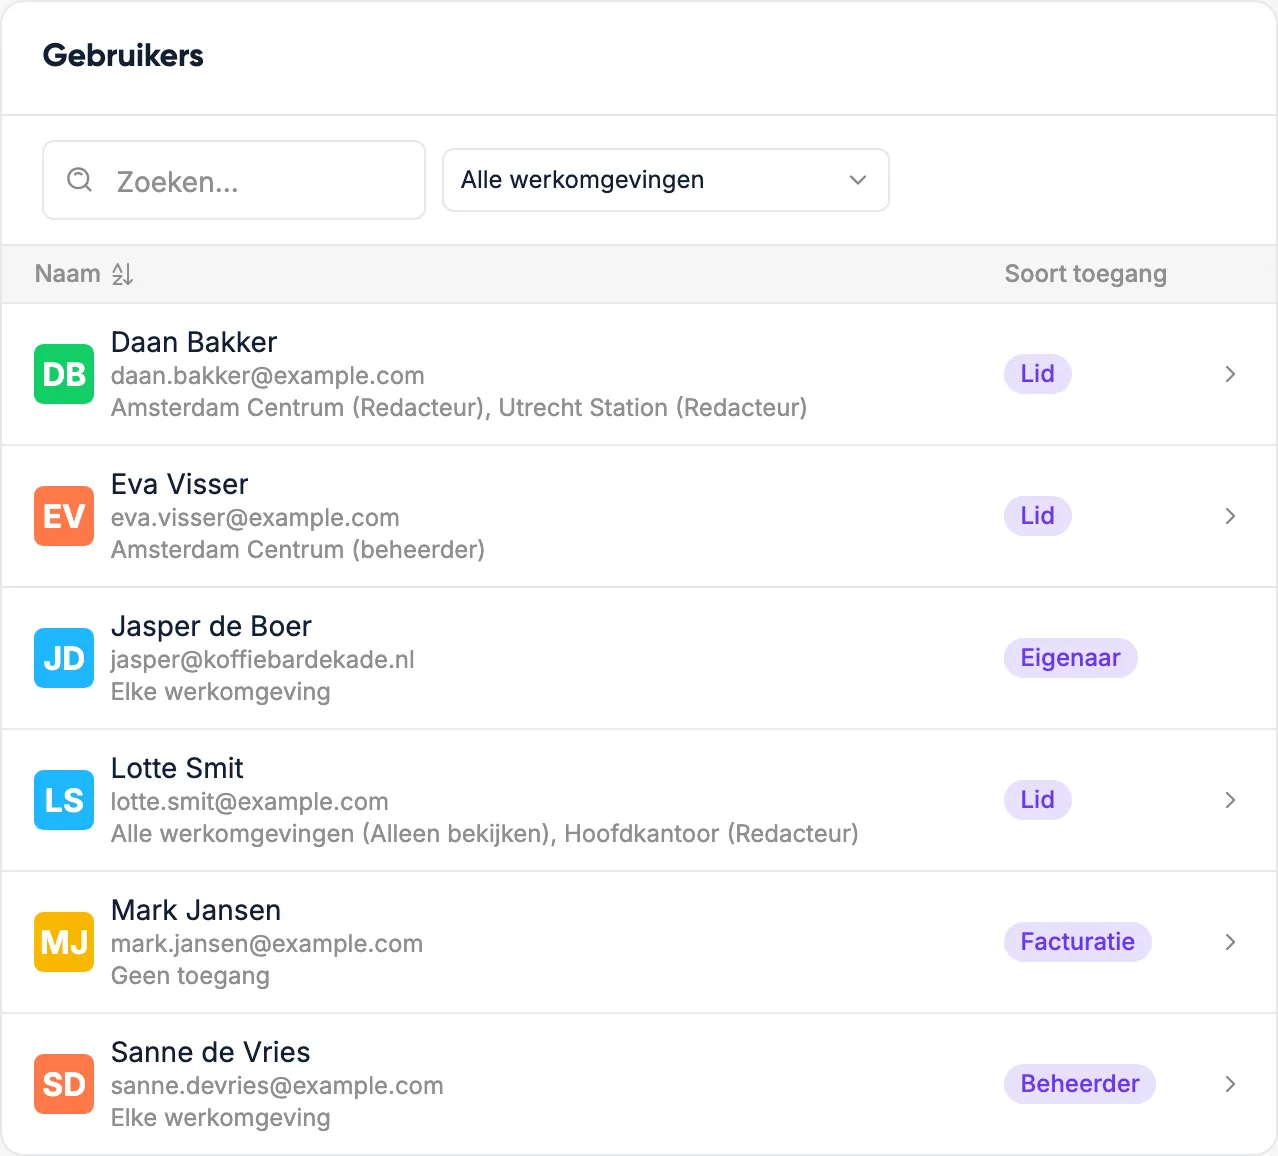Select the name Eva Visser
This screenshot has width=1278, height=1156.
[179, 484]
